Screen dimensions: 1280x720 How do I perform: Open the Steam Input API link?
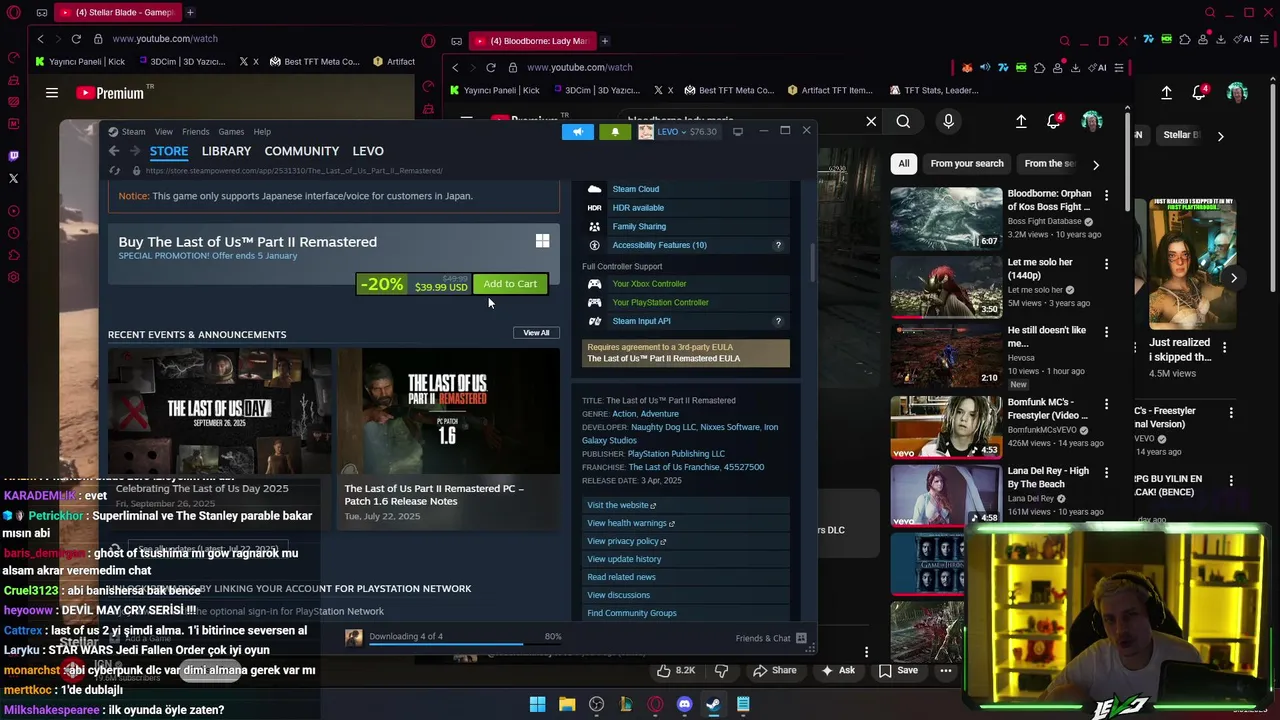point(641,321)
